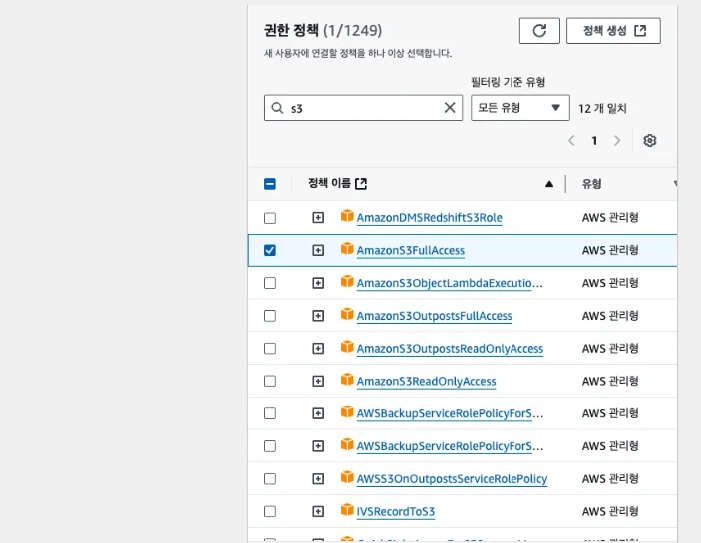701x543 pixels.
Task: Check the AWSS3OnOutpostsServiceRolePolicy checkbox
Action: [x=270, y=479]
